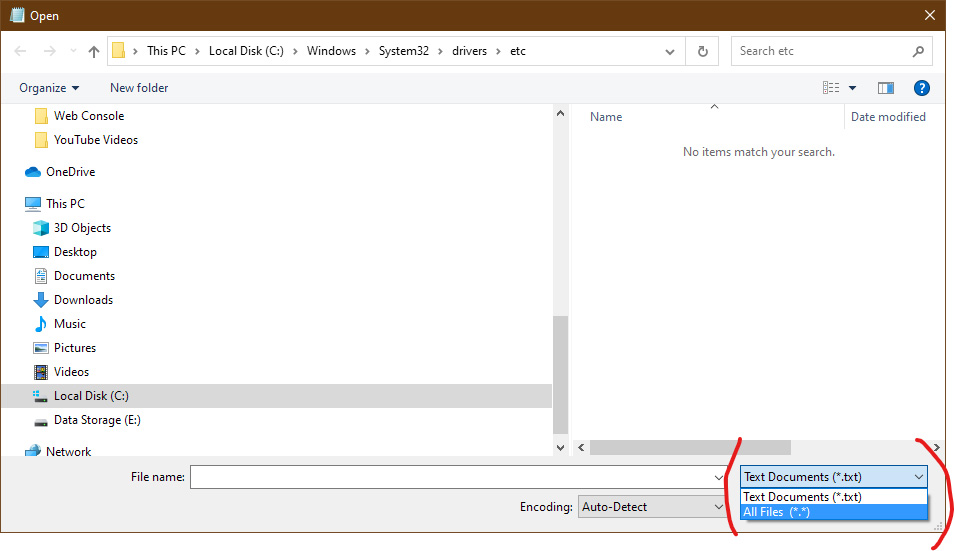
Task: Click the File name text field
Action: click(451, 477)
